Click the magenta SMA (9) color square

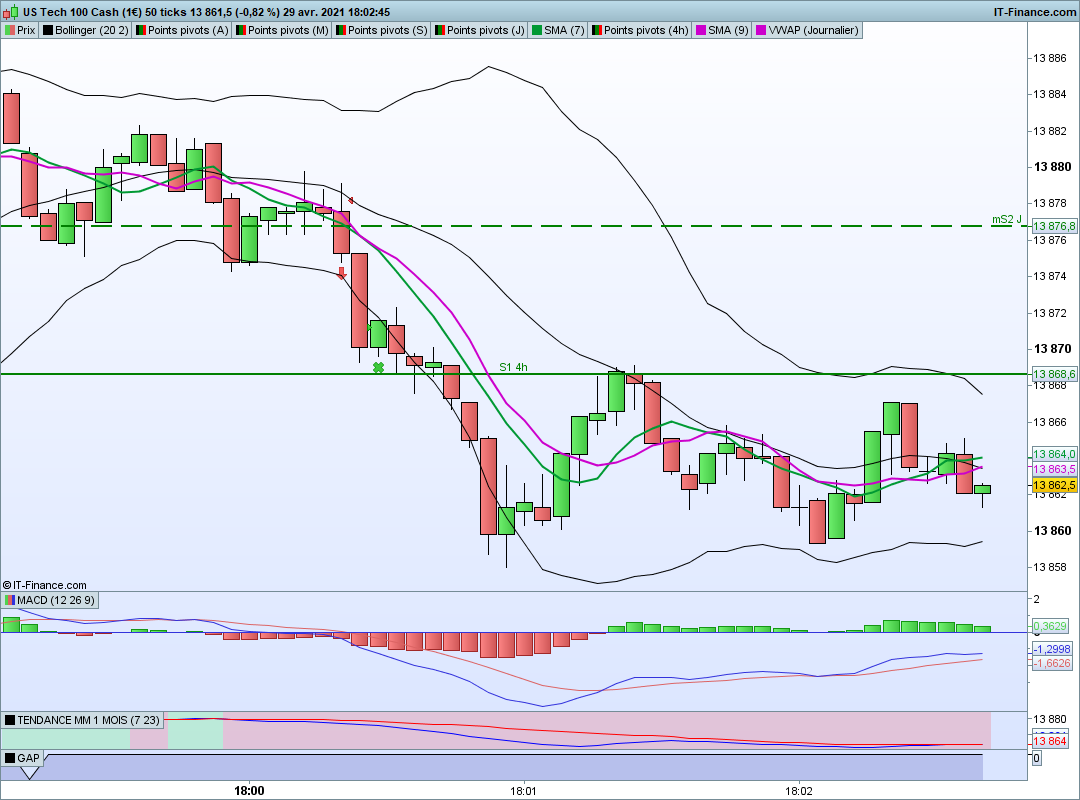pyautogui.click(x=701, y=30)
